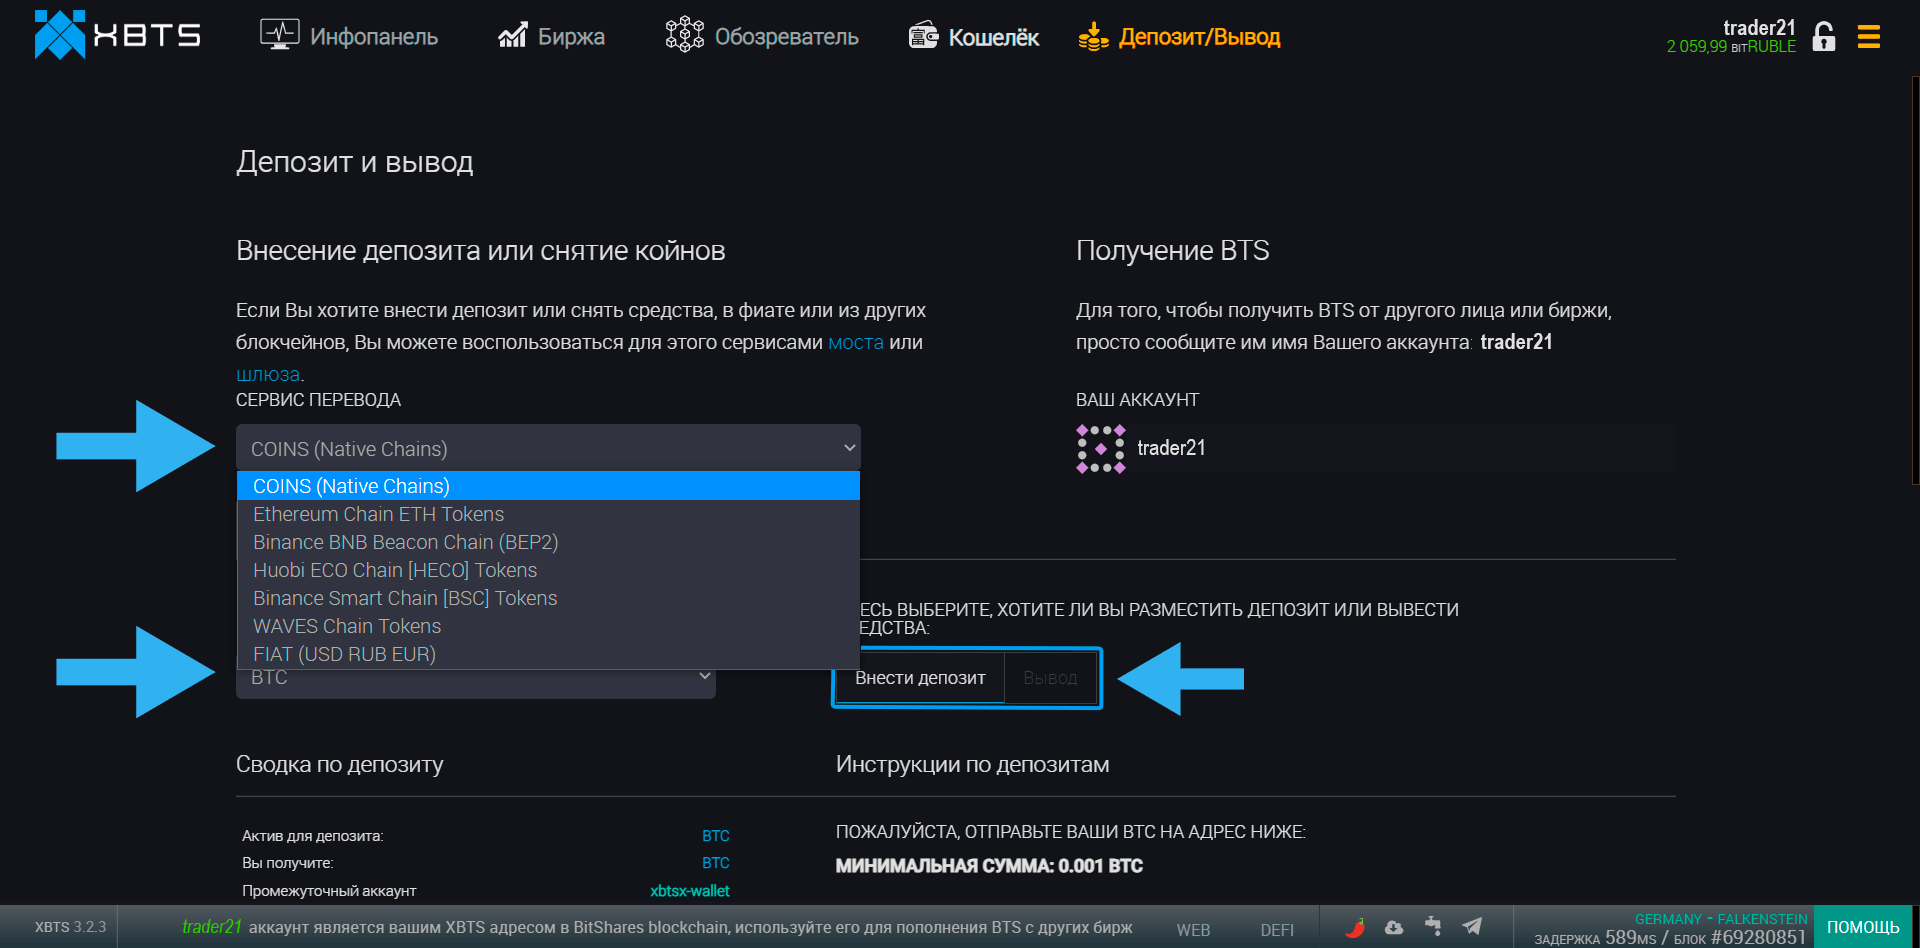Viewport: 1920px width, 948px height.
Task: Click the unlocked padlock wallet icon
Action: tap(1823, 37)
